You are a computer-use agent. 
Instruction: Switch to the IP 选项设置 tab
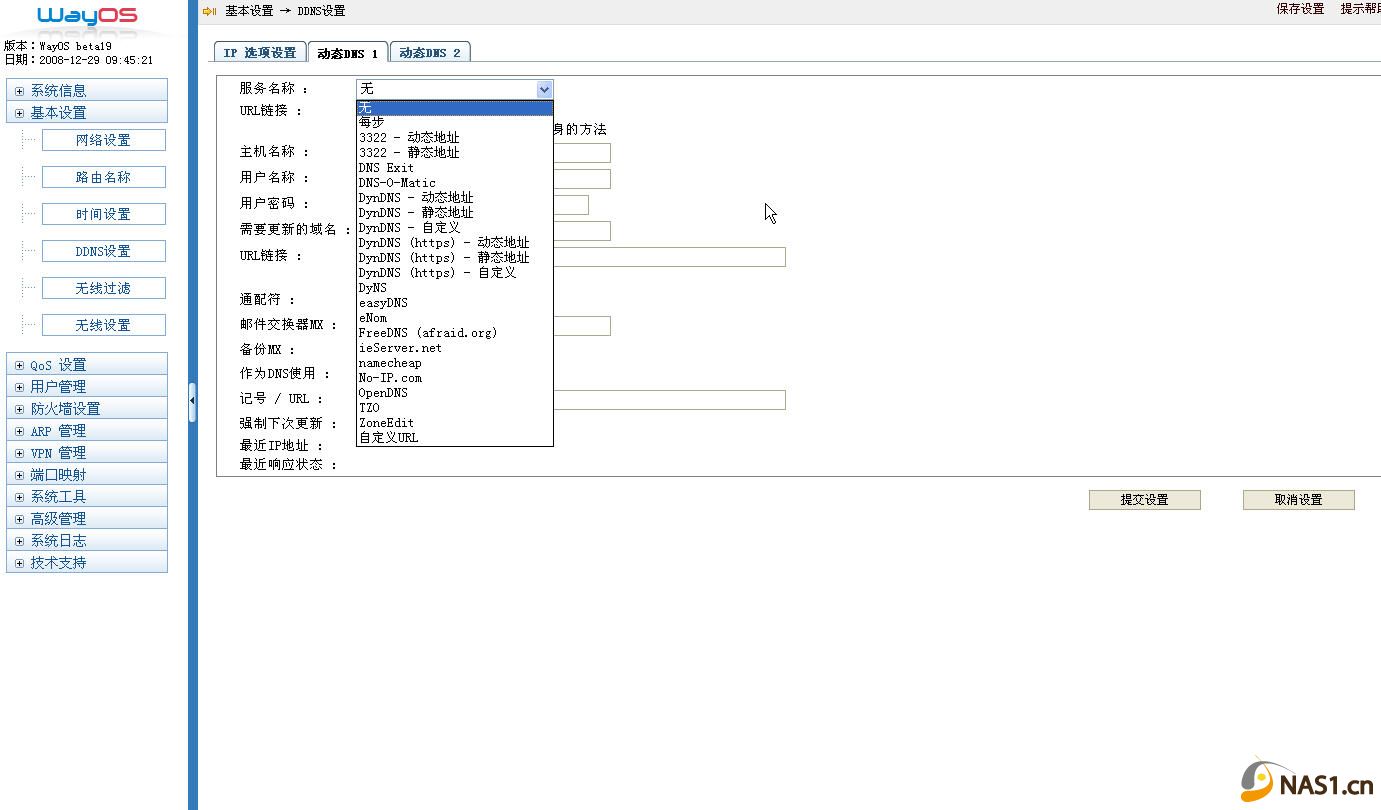tap(260, 53)
